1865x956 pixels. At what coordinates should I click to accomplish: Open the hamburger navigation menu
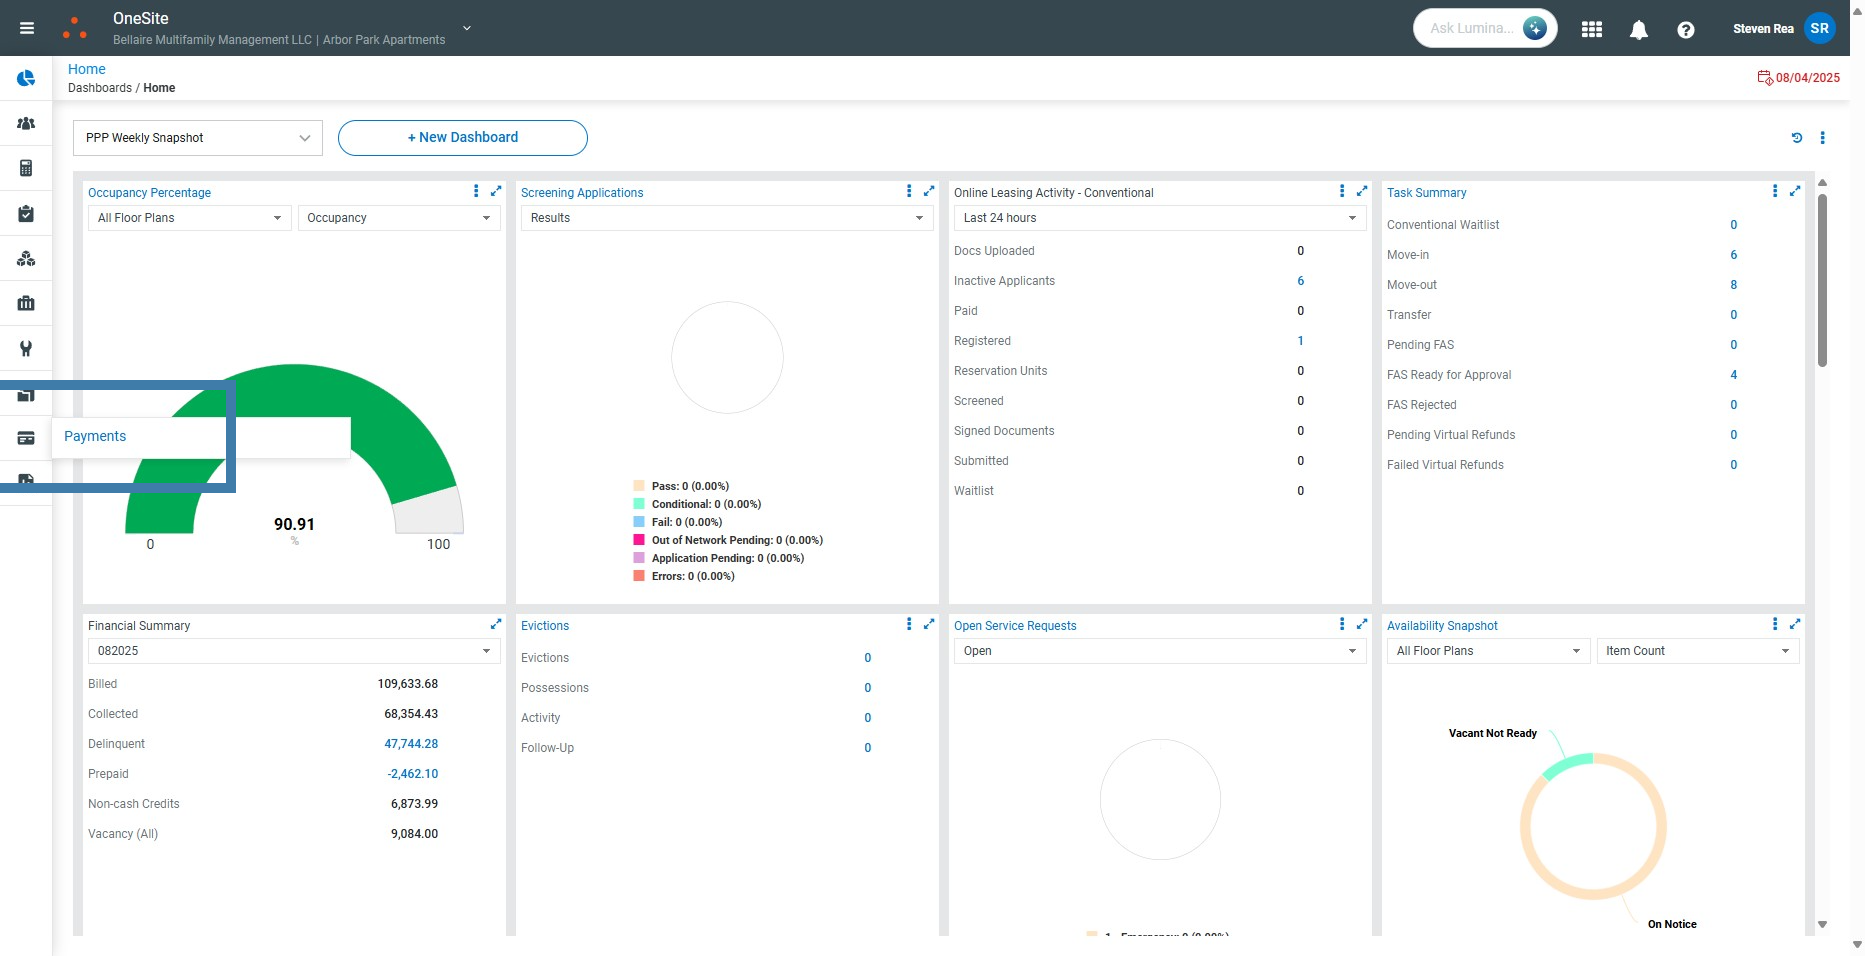(x=27, y=28)
